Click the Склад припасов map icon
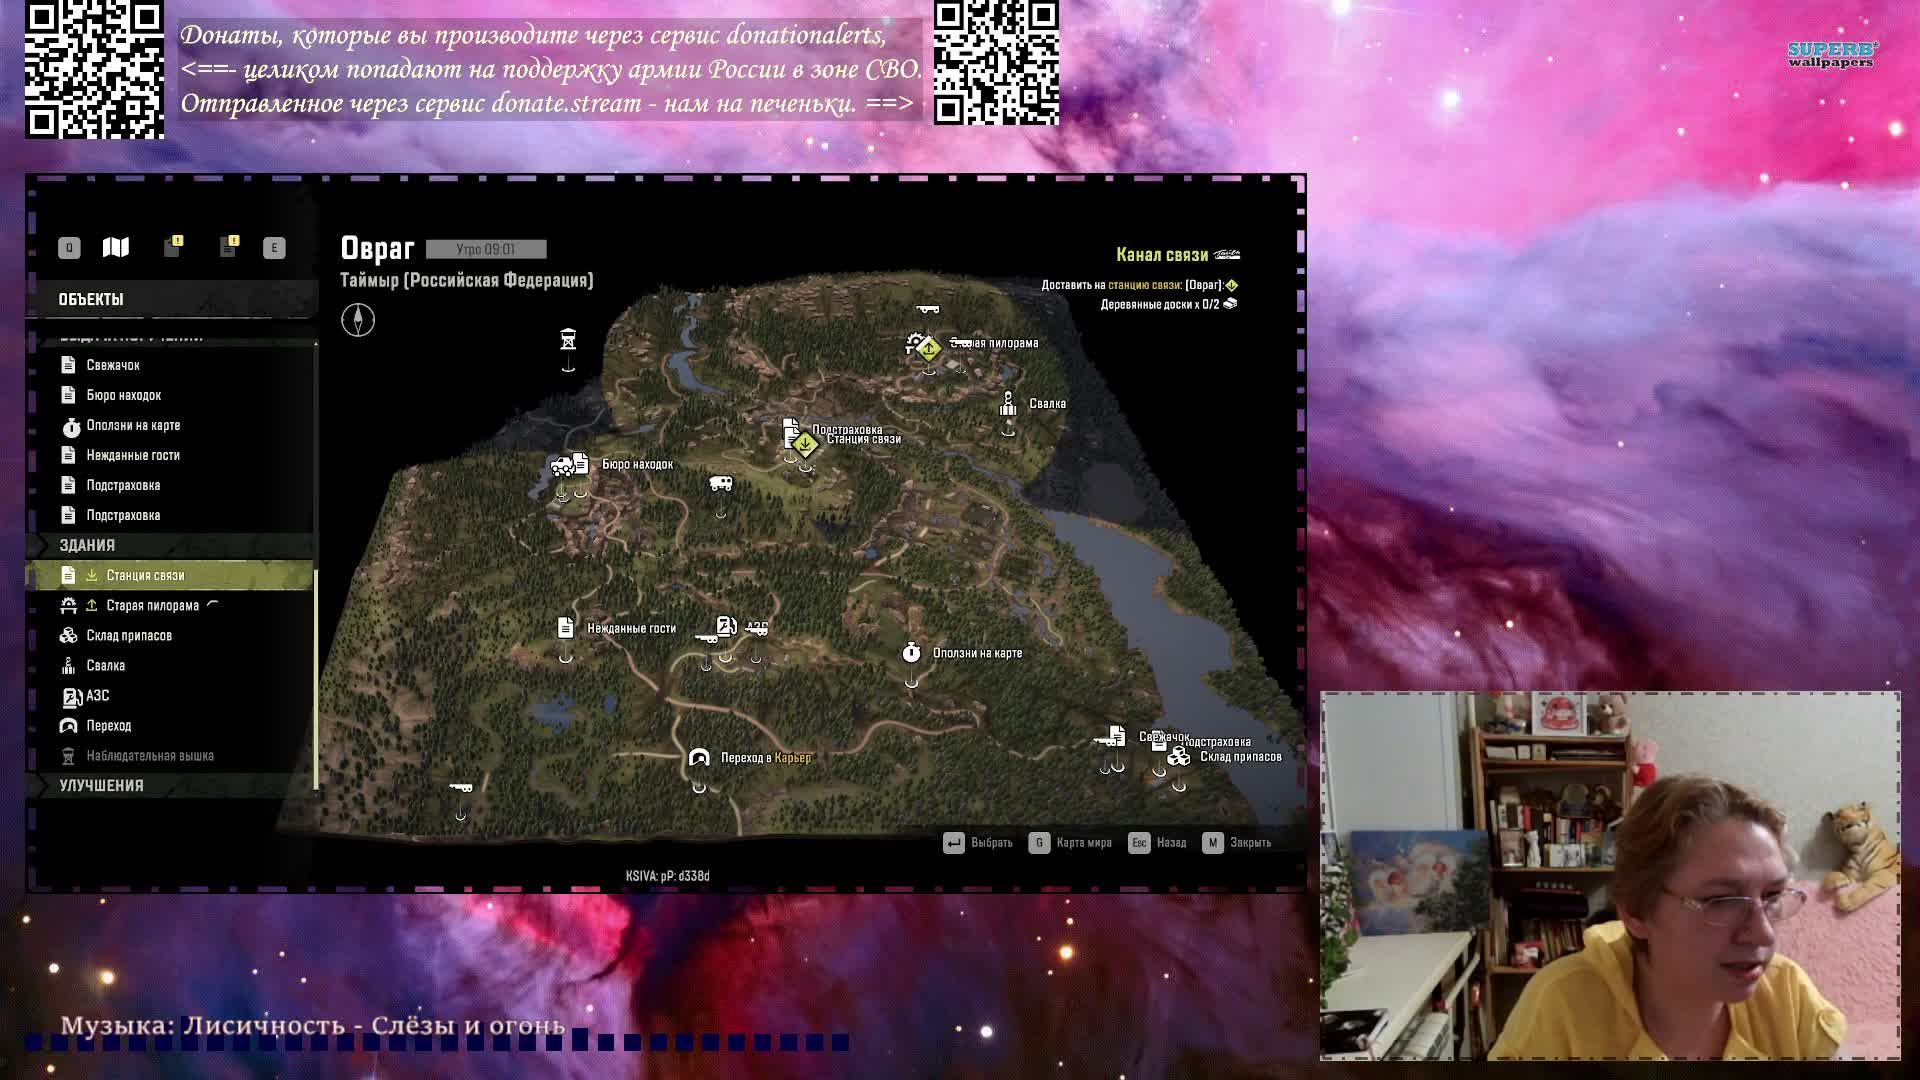 click(1179, 757)
